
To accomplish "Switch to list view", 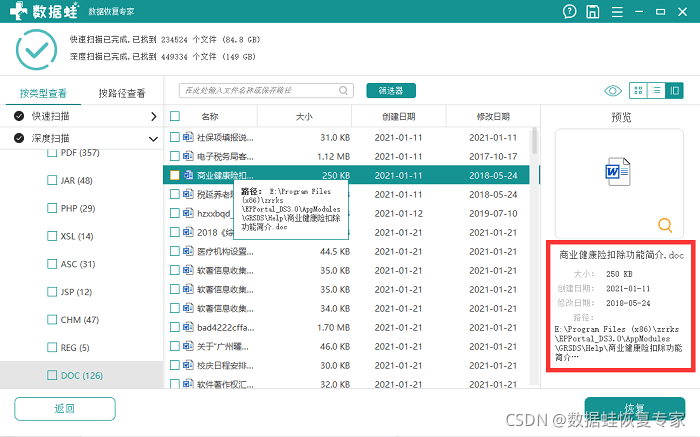I will click(x=656, y=91).
